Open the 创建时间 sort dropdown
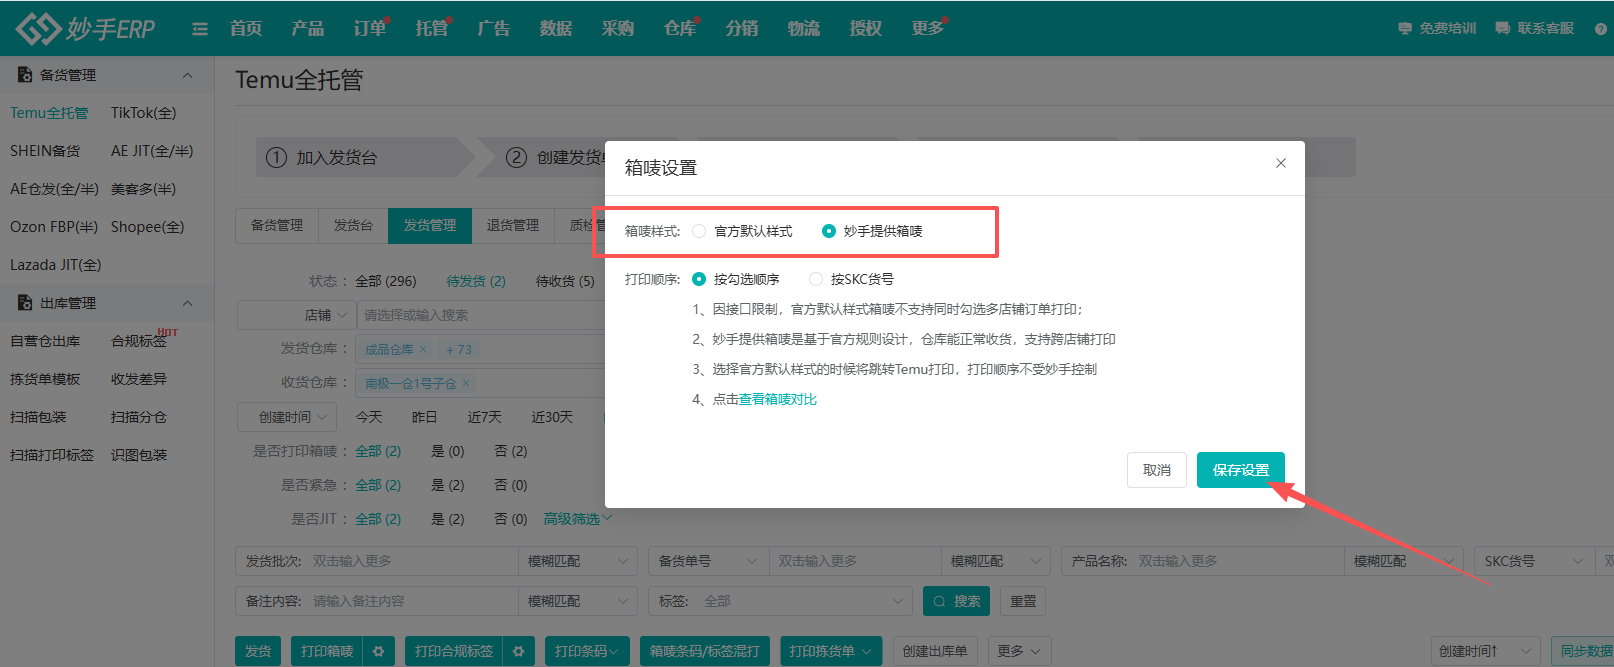 tap(1485, 651)
